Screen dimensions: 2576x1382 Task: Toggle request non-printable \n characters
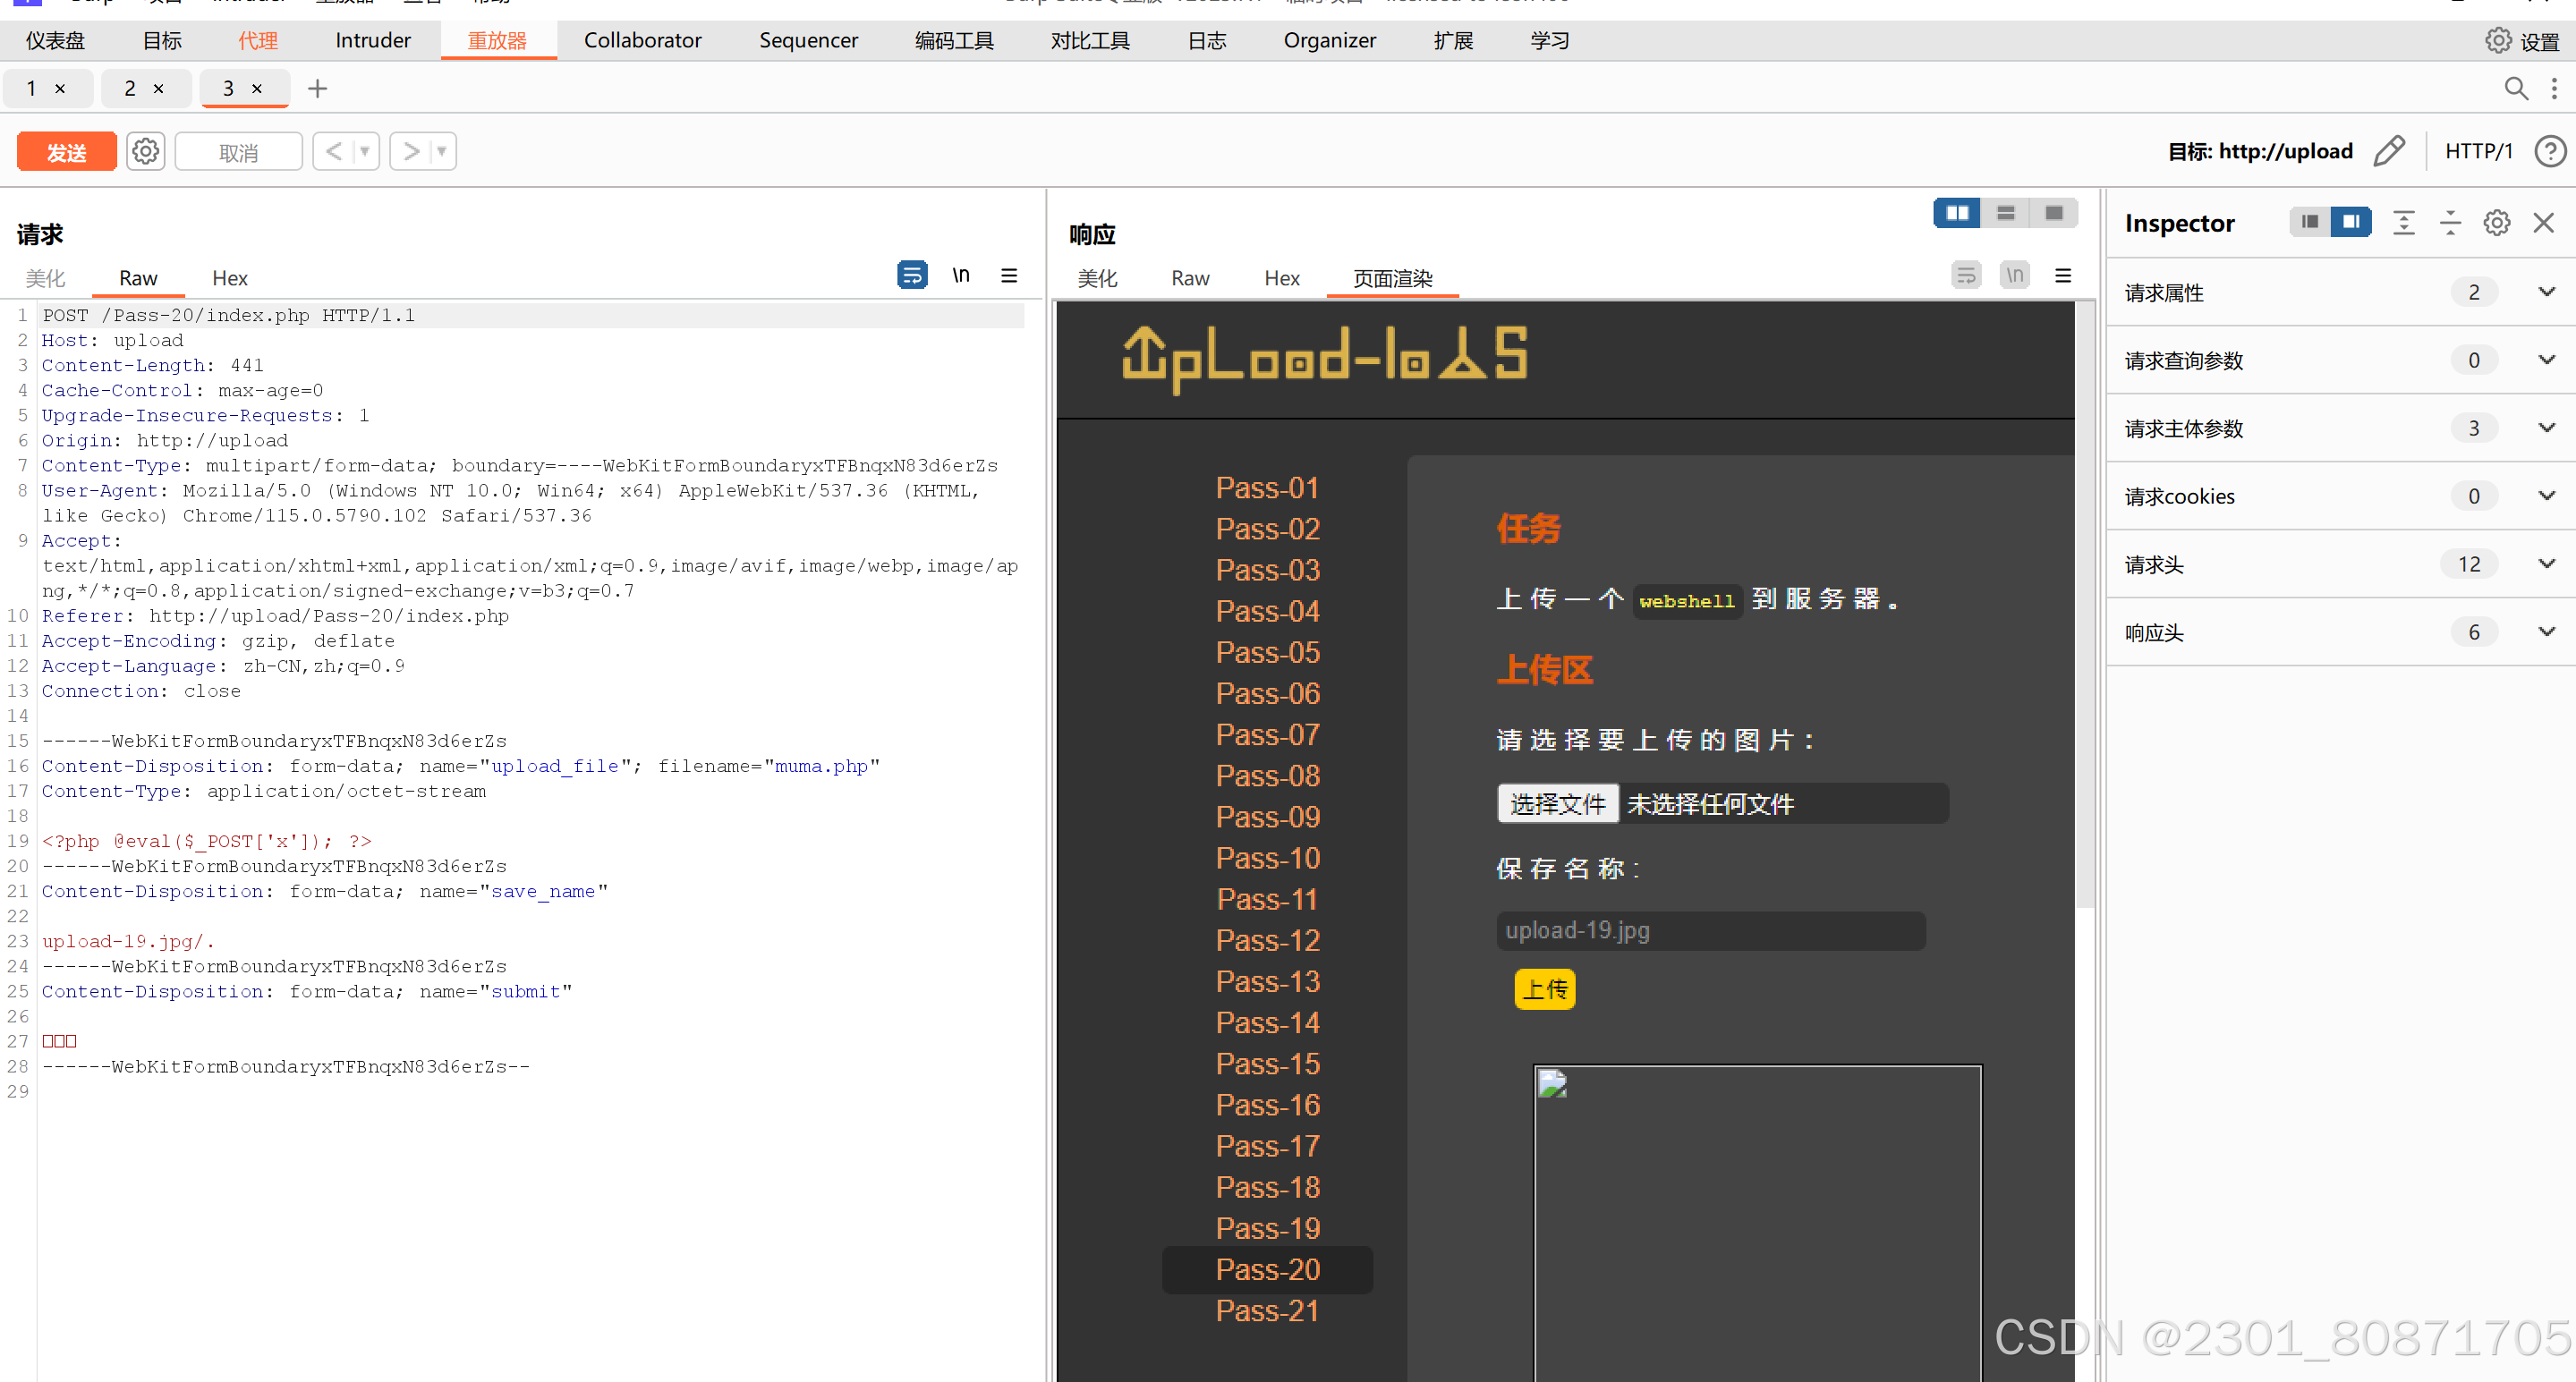point(960,275)
